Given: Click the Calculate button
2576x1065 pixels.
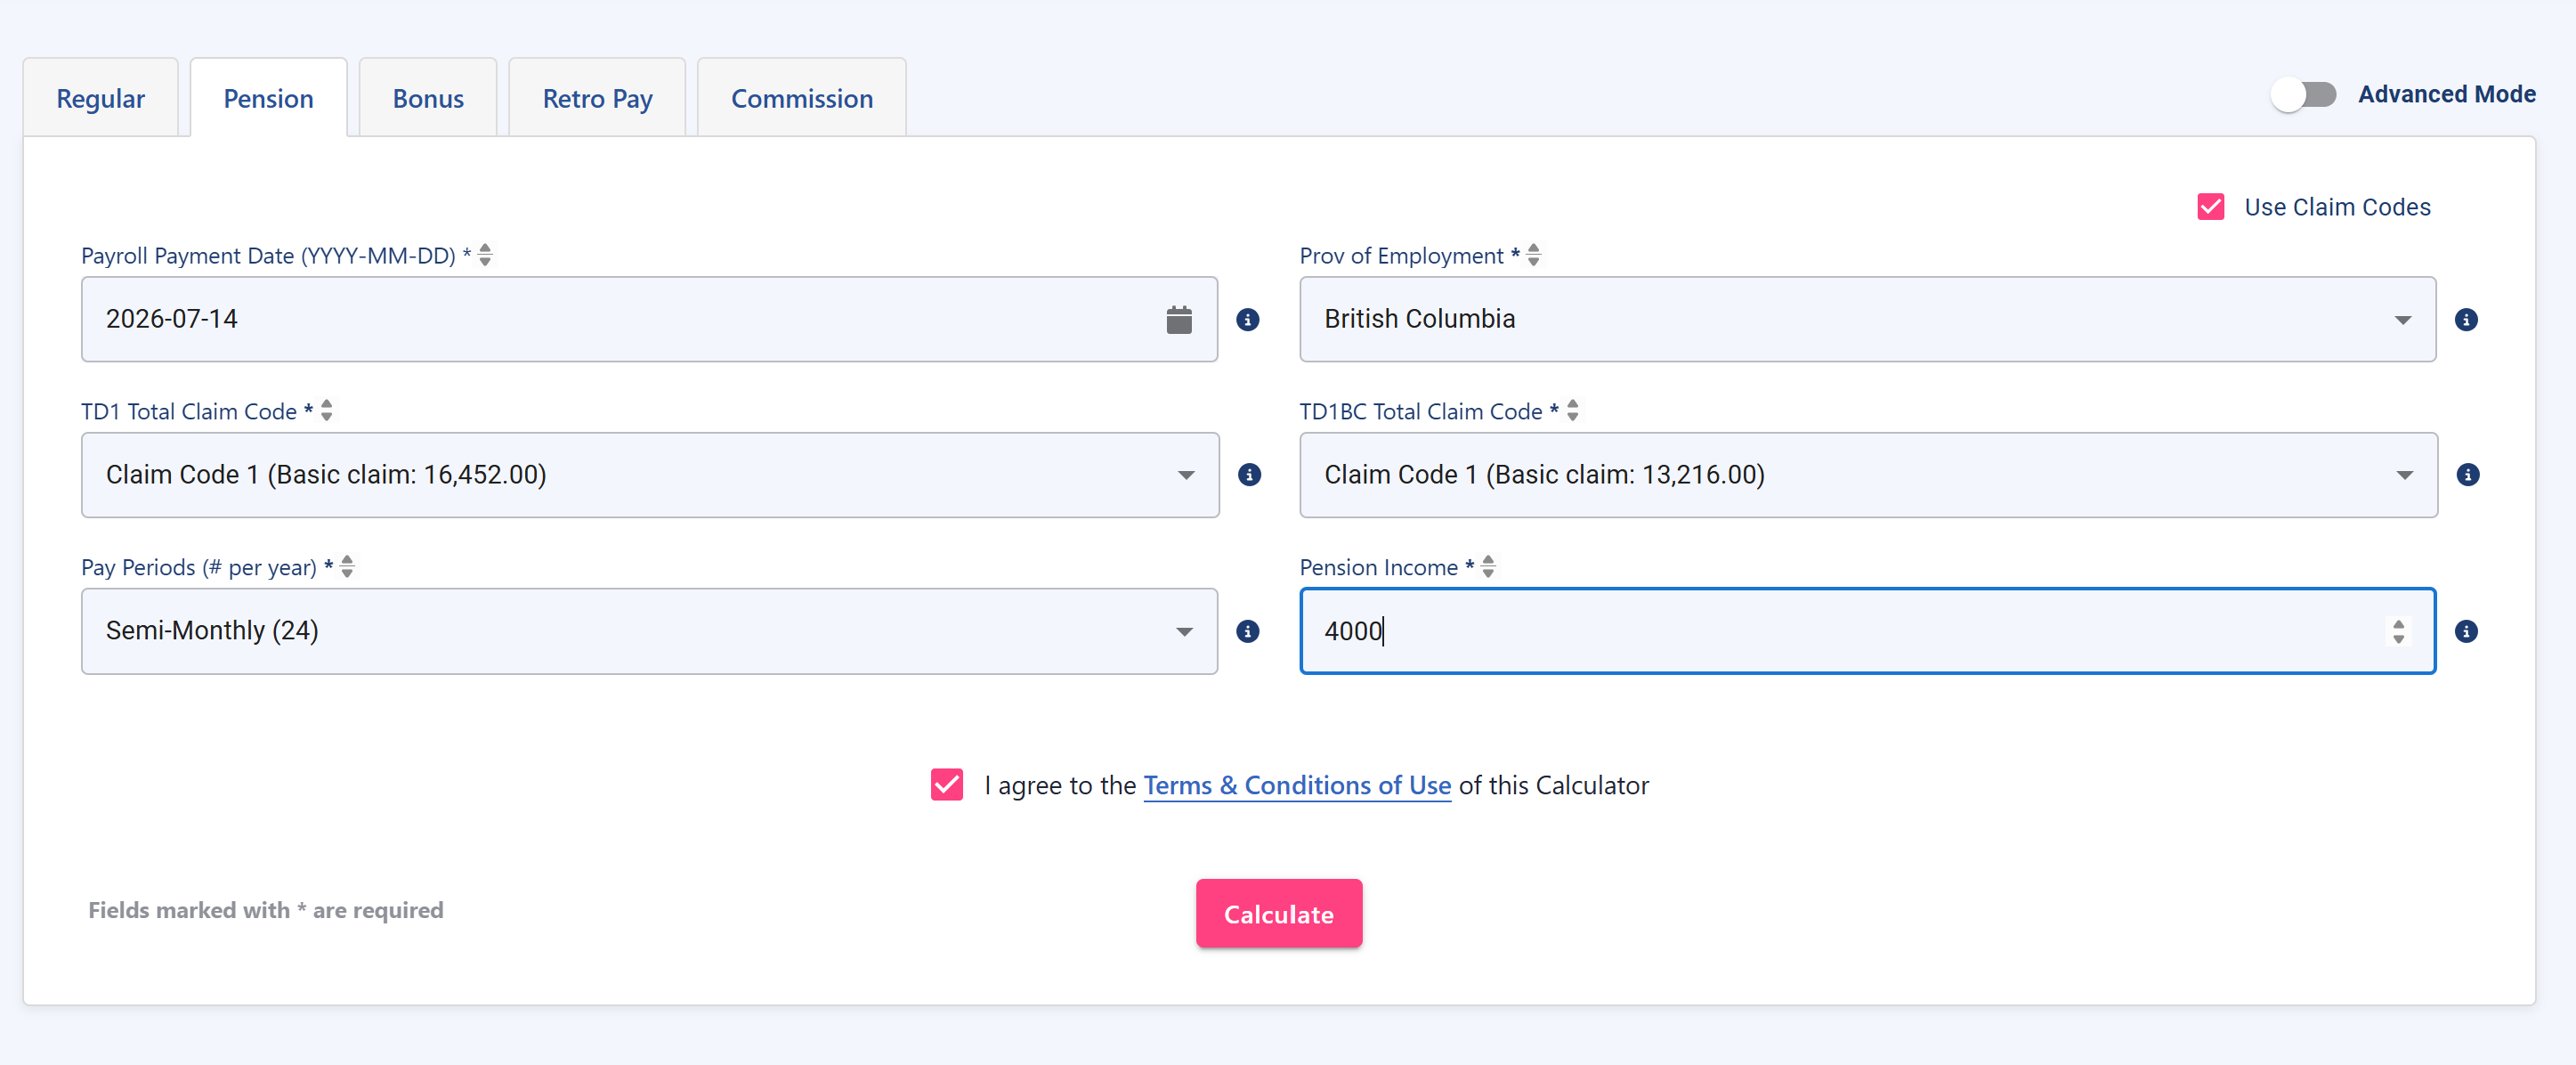Looking at the screenshot, I should 1279,914.
